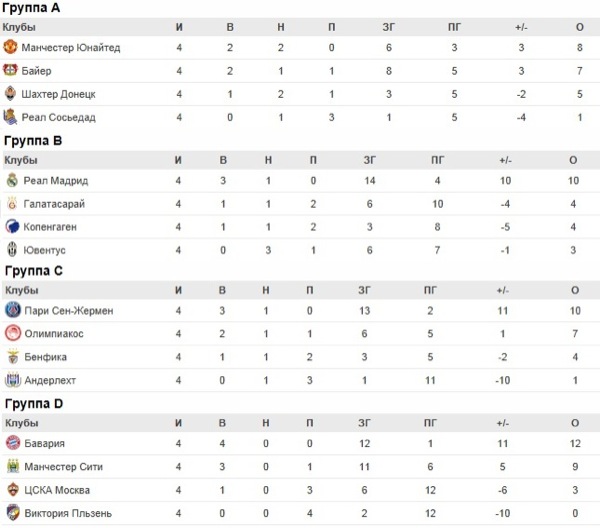Click the ЗГ column header in Группа C

click(368, 290)
